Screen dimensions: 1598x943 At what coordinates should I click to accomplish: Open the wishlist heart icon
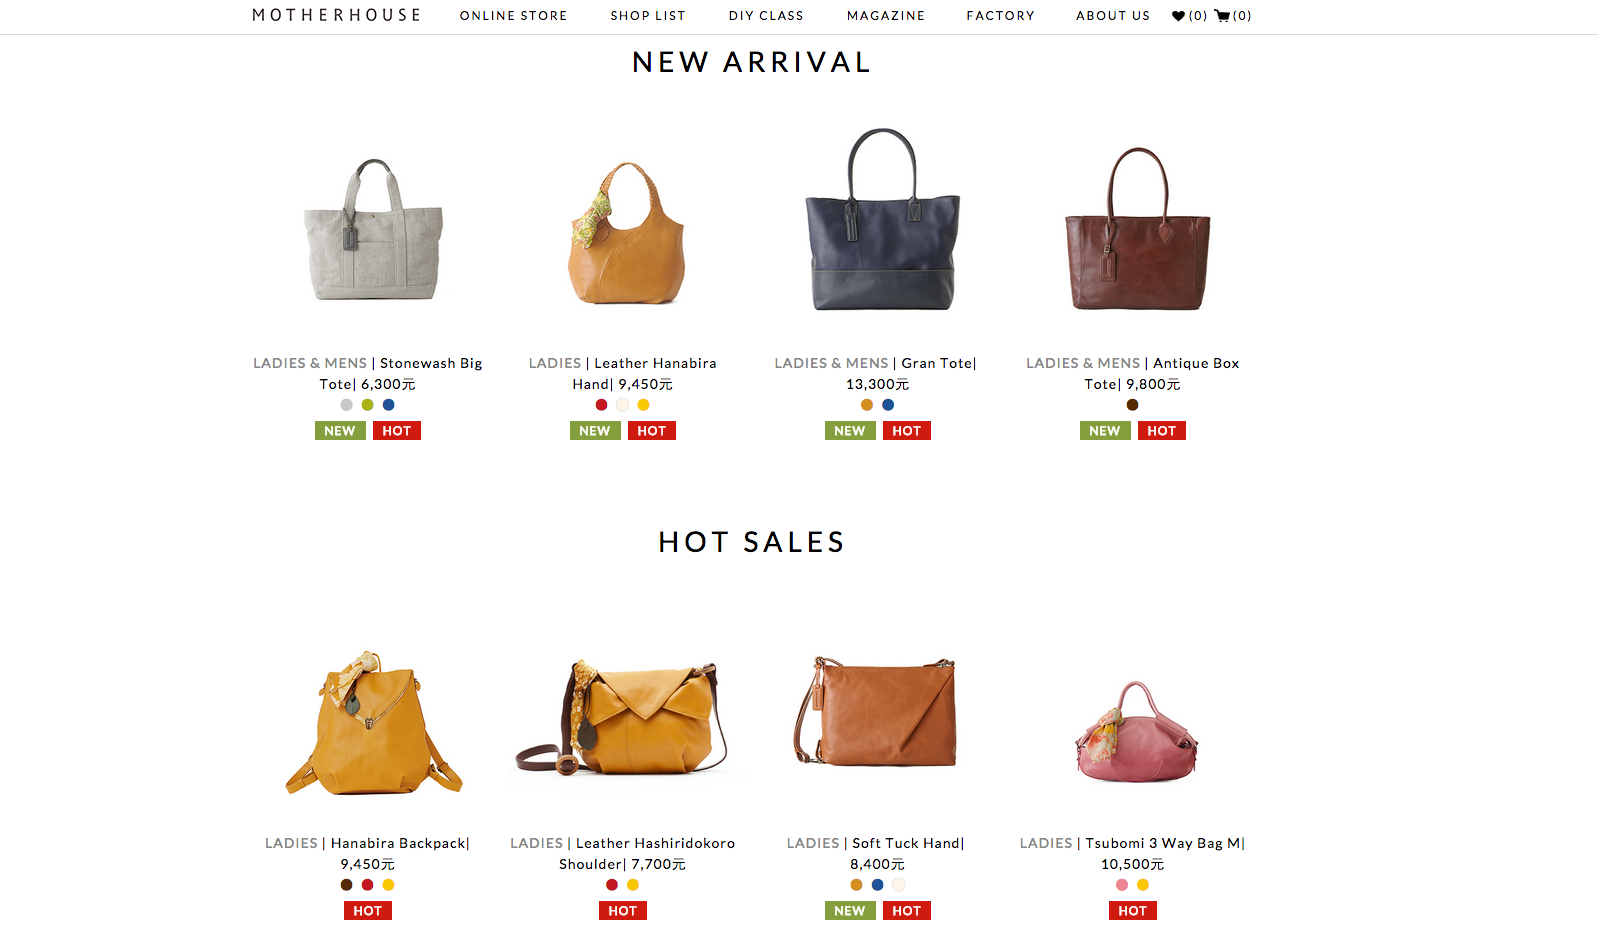pos(1178,16)
